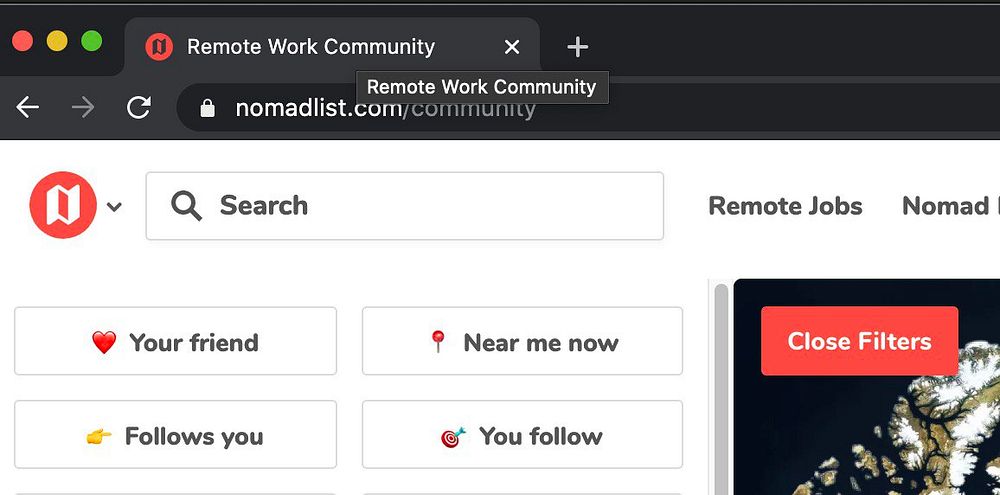
Task: Toggle the Near me now filter
Action: tap(522, 341)
